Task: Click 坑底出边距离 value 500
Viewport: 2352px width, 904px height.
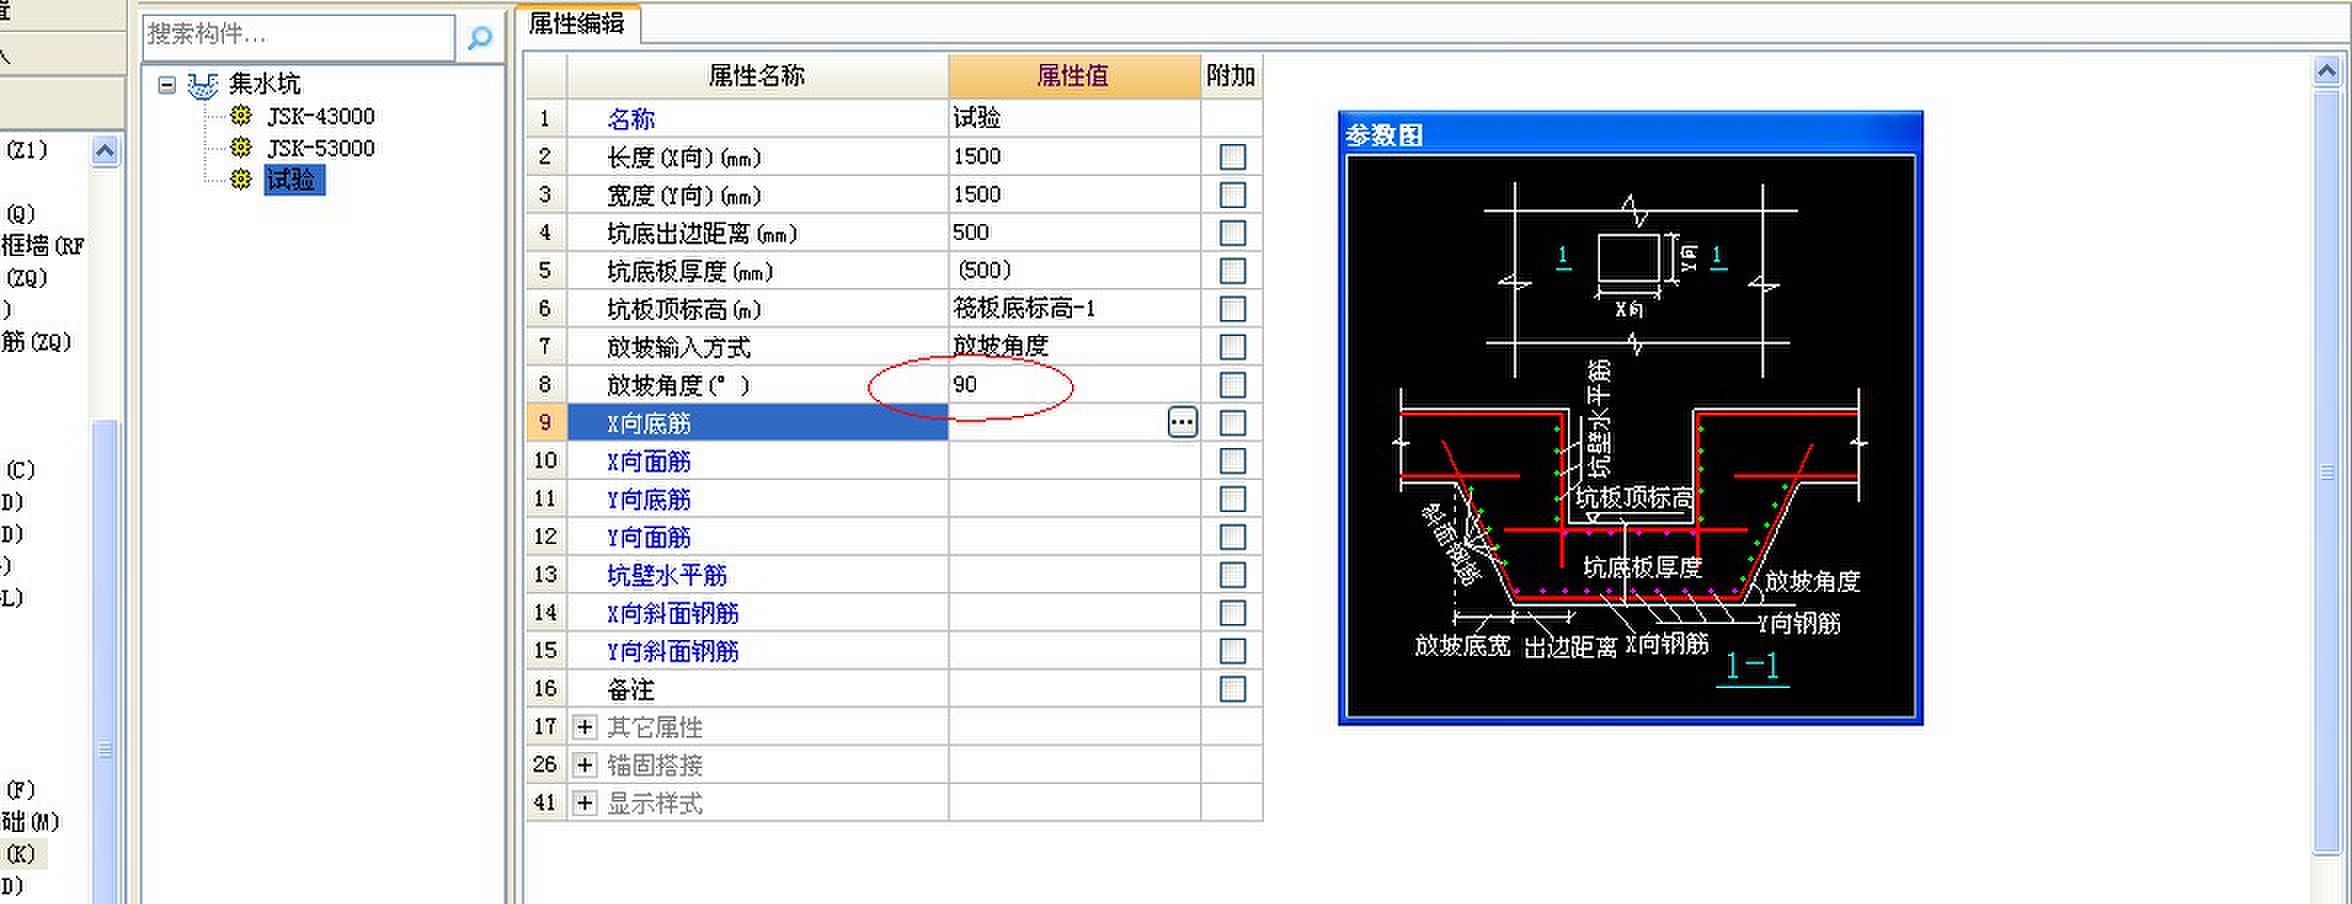Action: [1074, 233]
